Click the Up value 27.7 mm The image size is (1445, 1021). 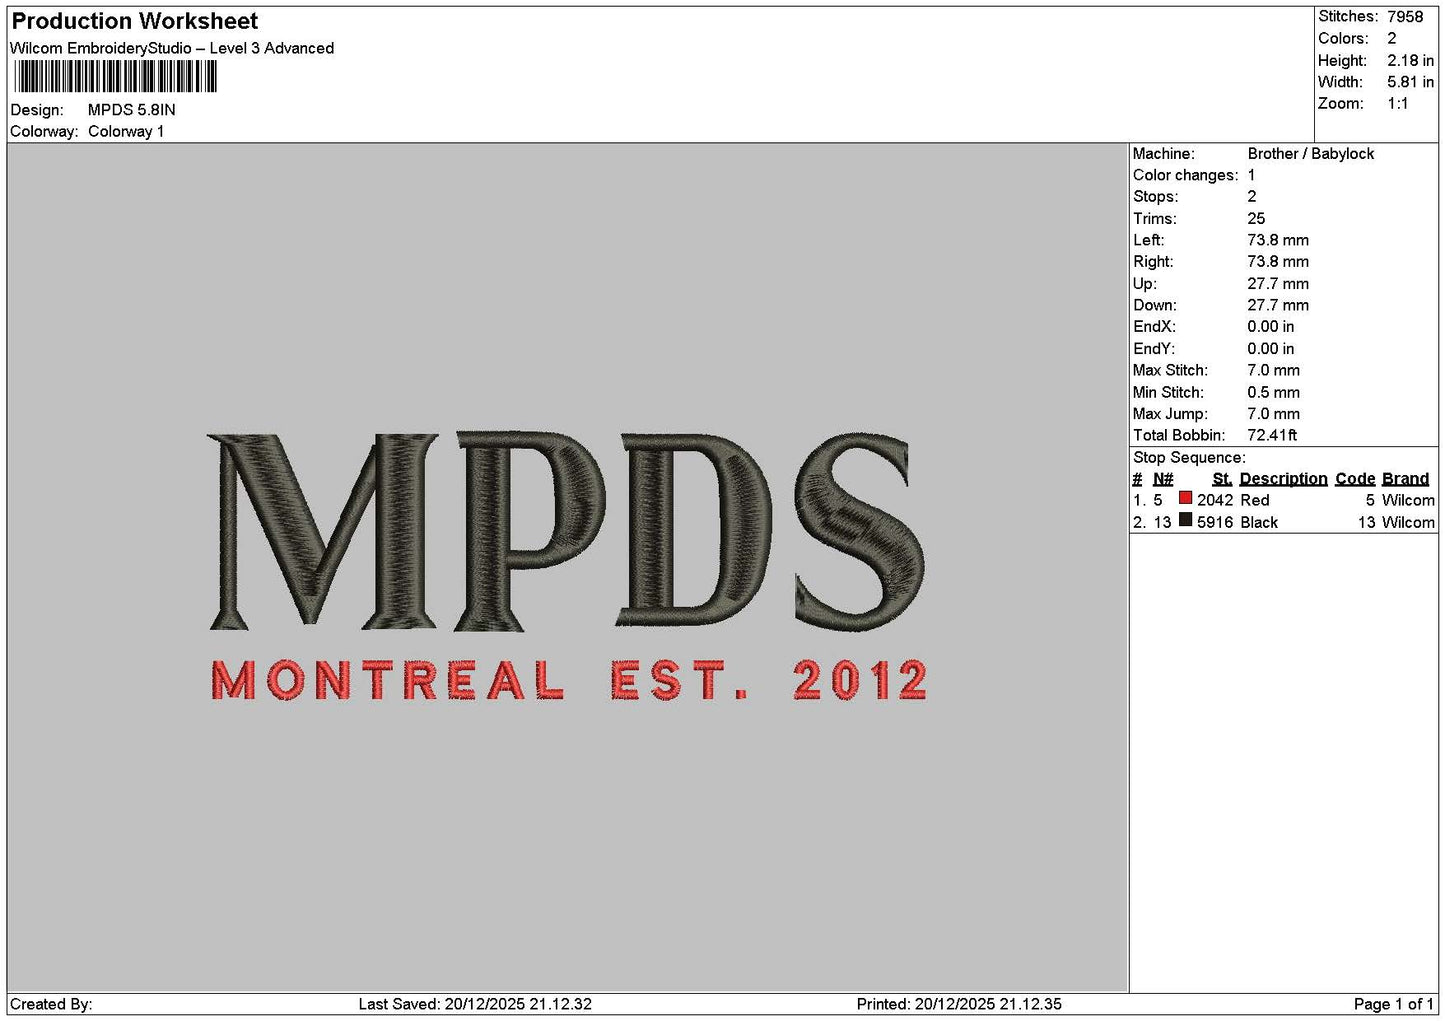1278,284
